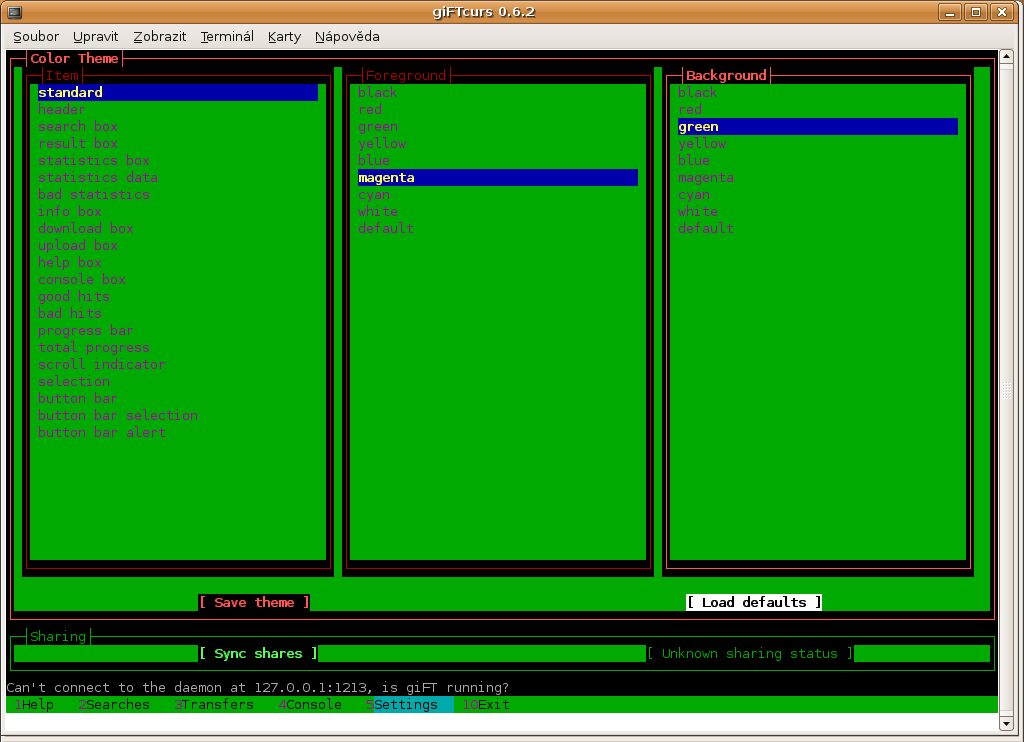Click the Load defaults button
Viewport: 1024px width, 742px height.
point(754,602)
